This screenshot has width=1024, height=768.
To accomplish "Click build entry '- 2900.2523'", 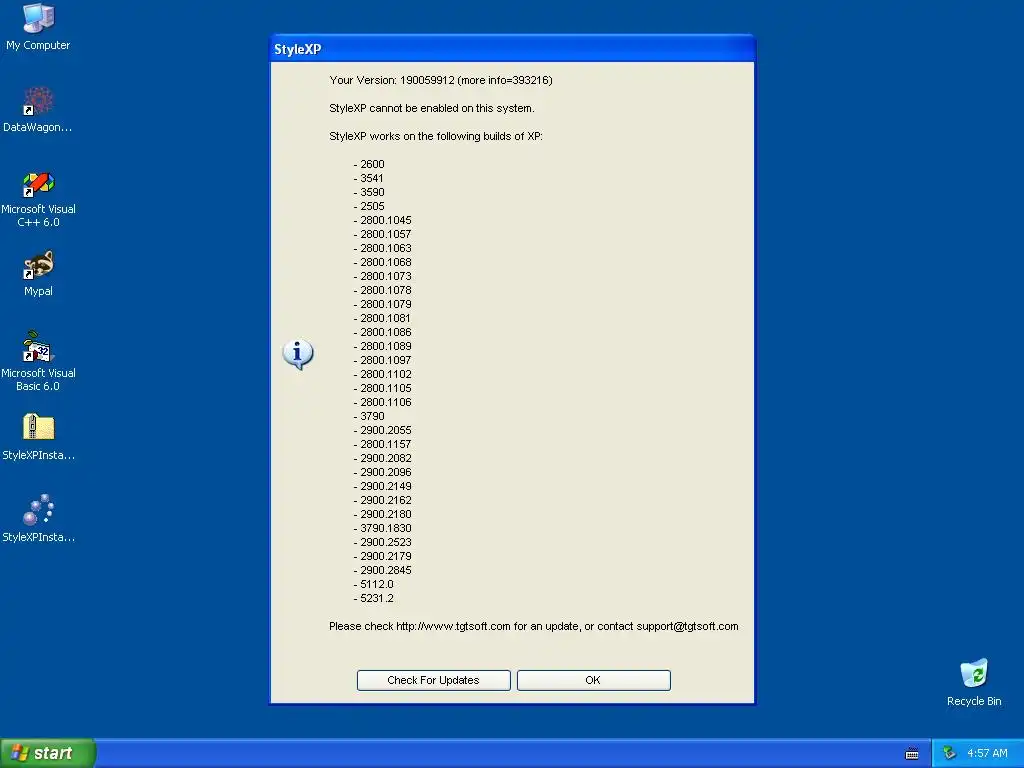I will pyautogui.click(x=383, y=542).
